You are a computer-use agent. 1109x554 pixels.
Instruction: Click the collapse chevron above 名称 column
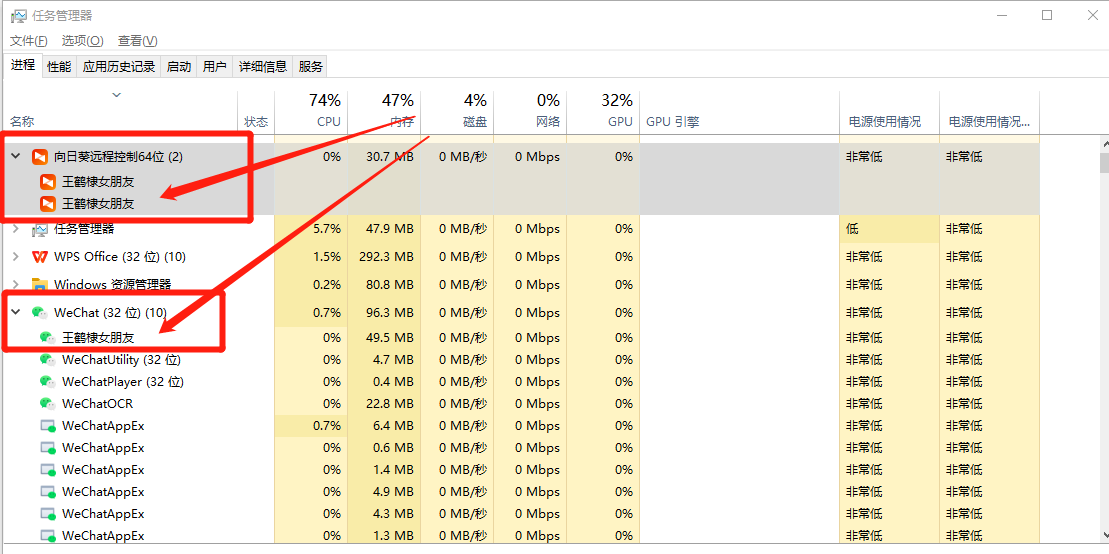117,95
